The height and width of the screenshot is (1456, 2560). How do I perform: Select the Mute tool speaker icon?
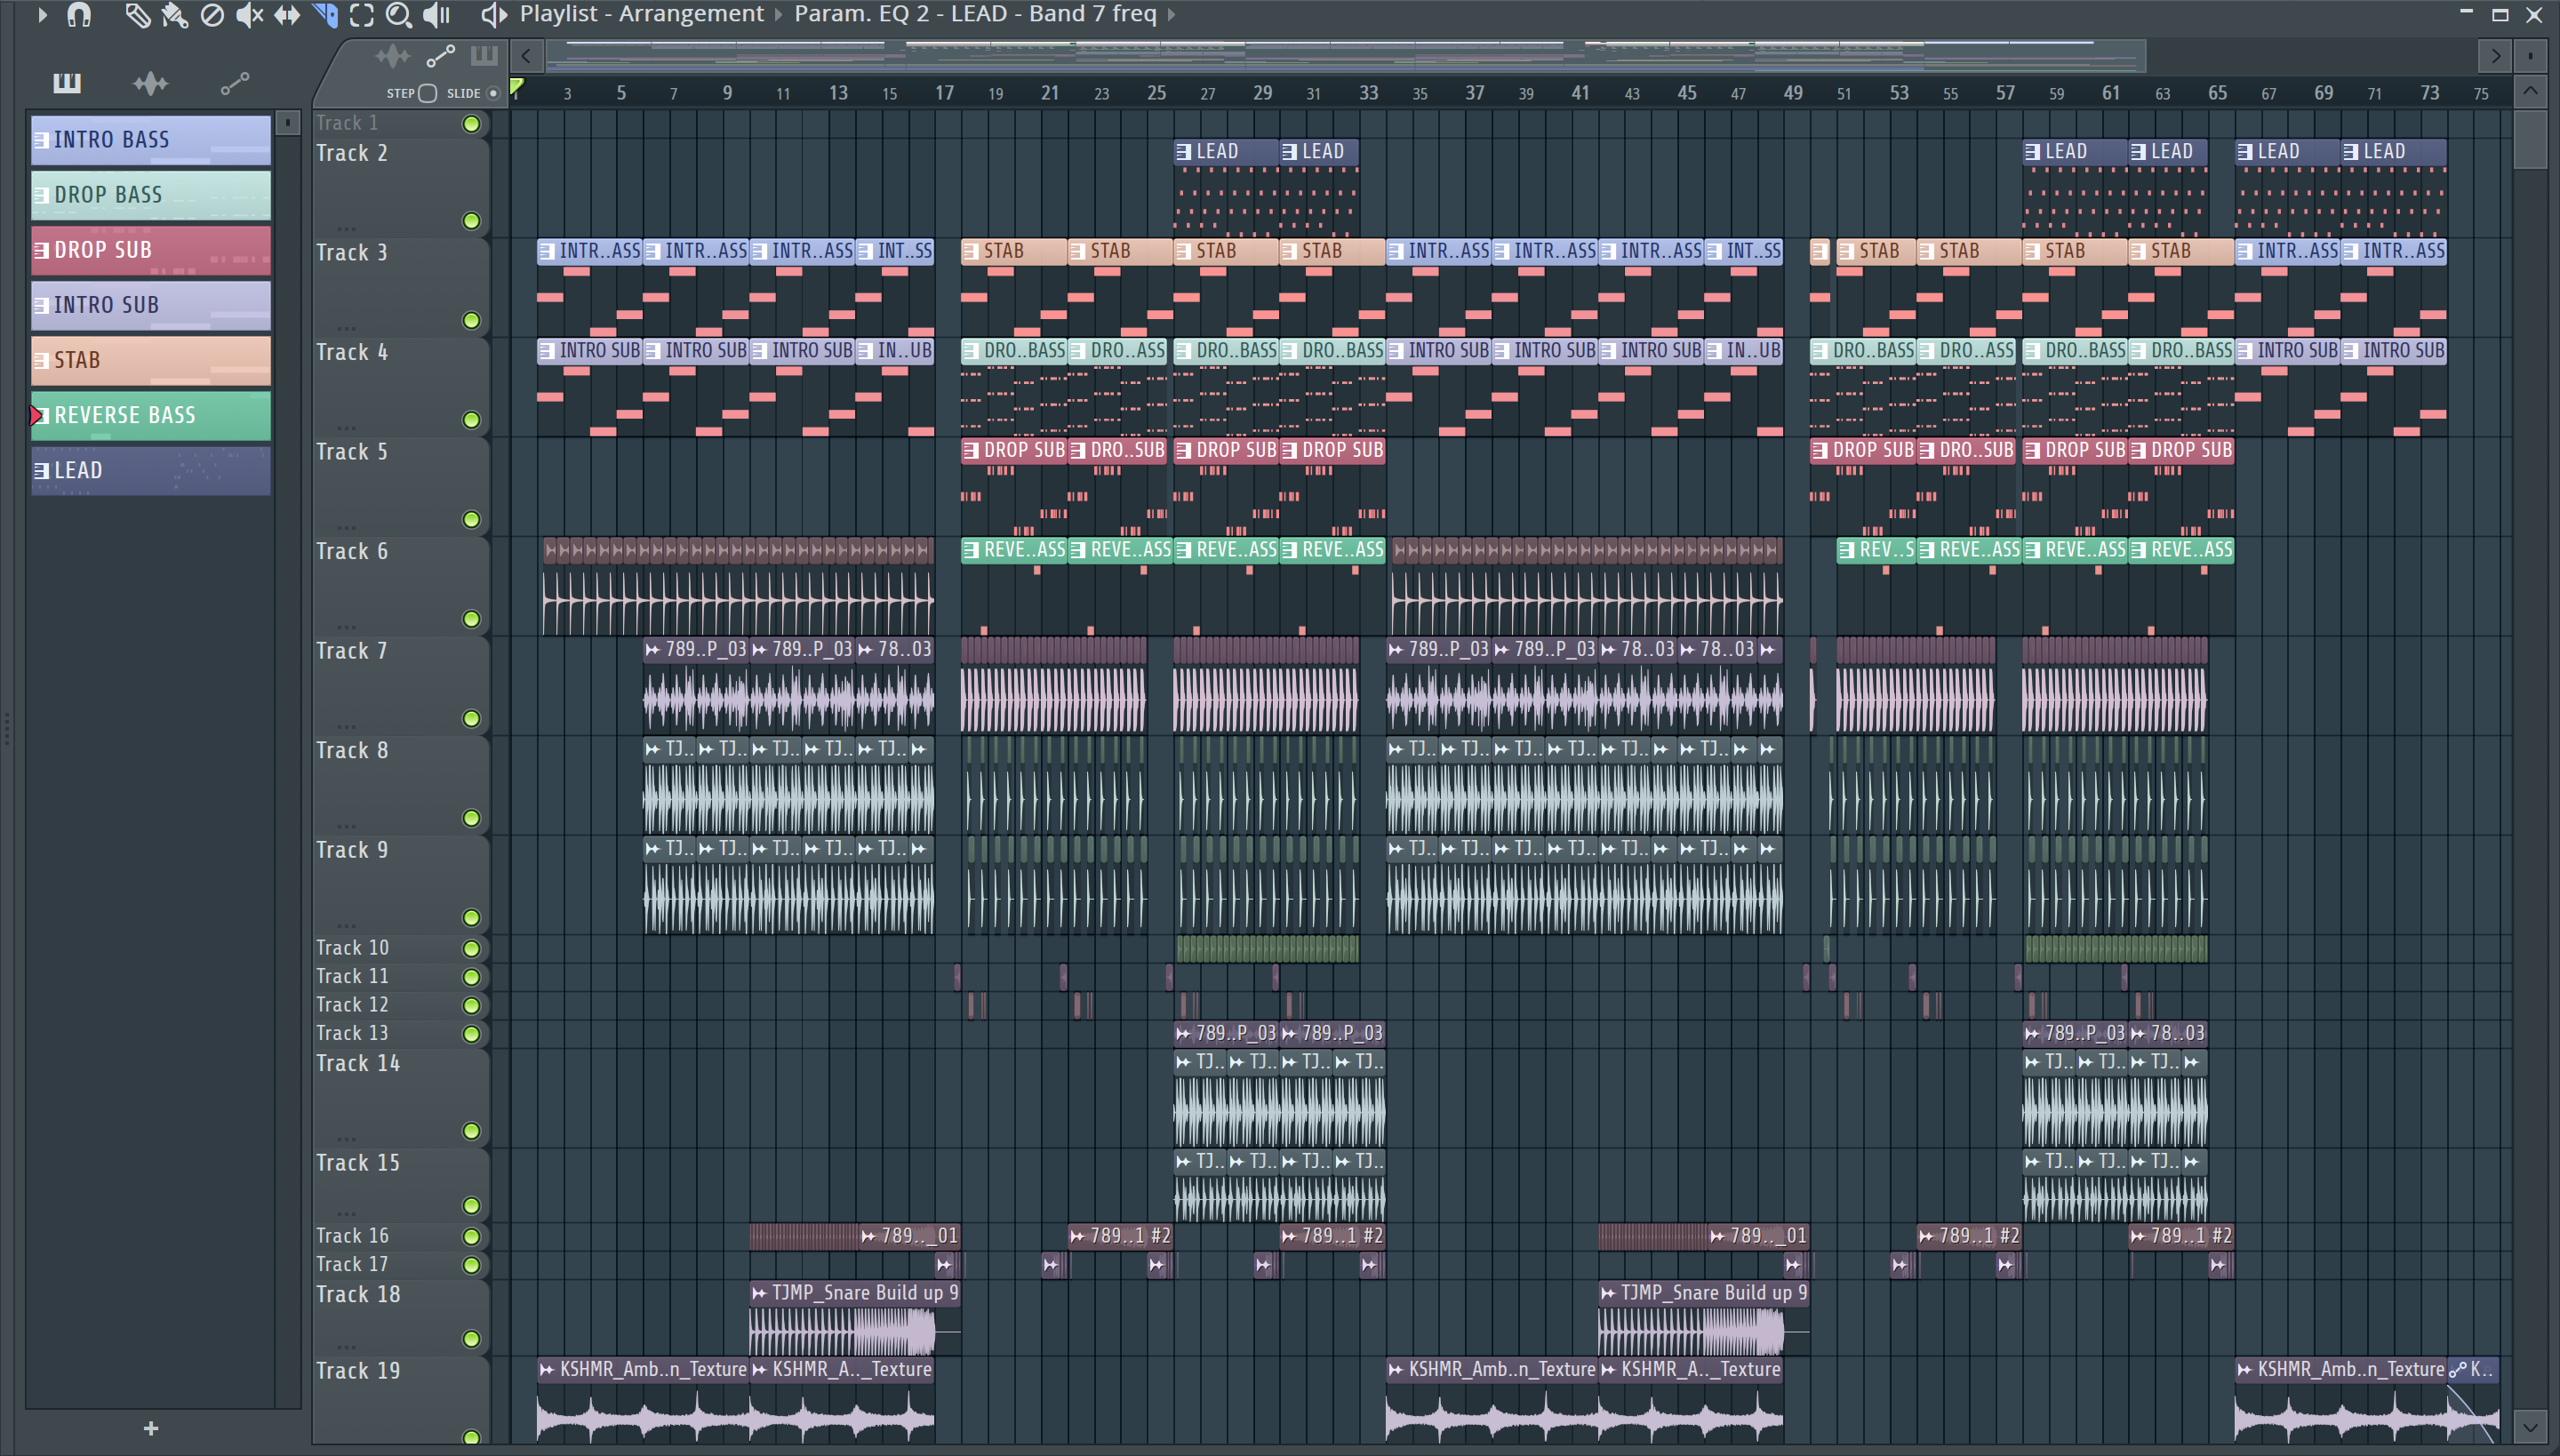(x=249, y=15)
